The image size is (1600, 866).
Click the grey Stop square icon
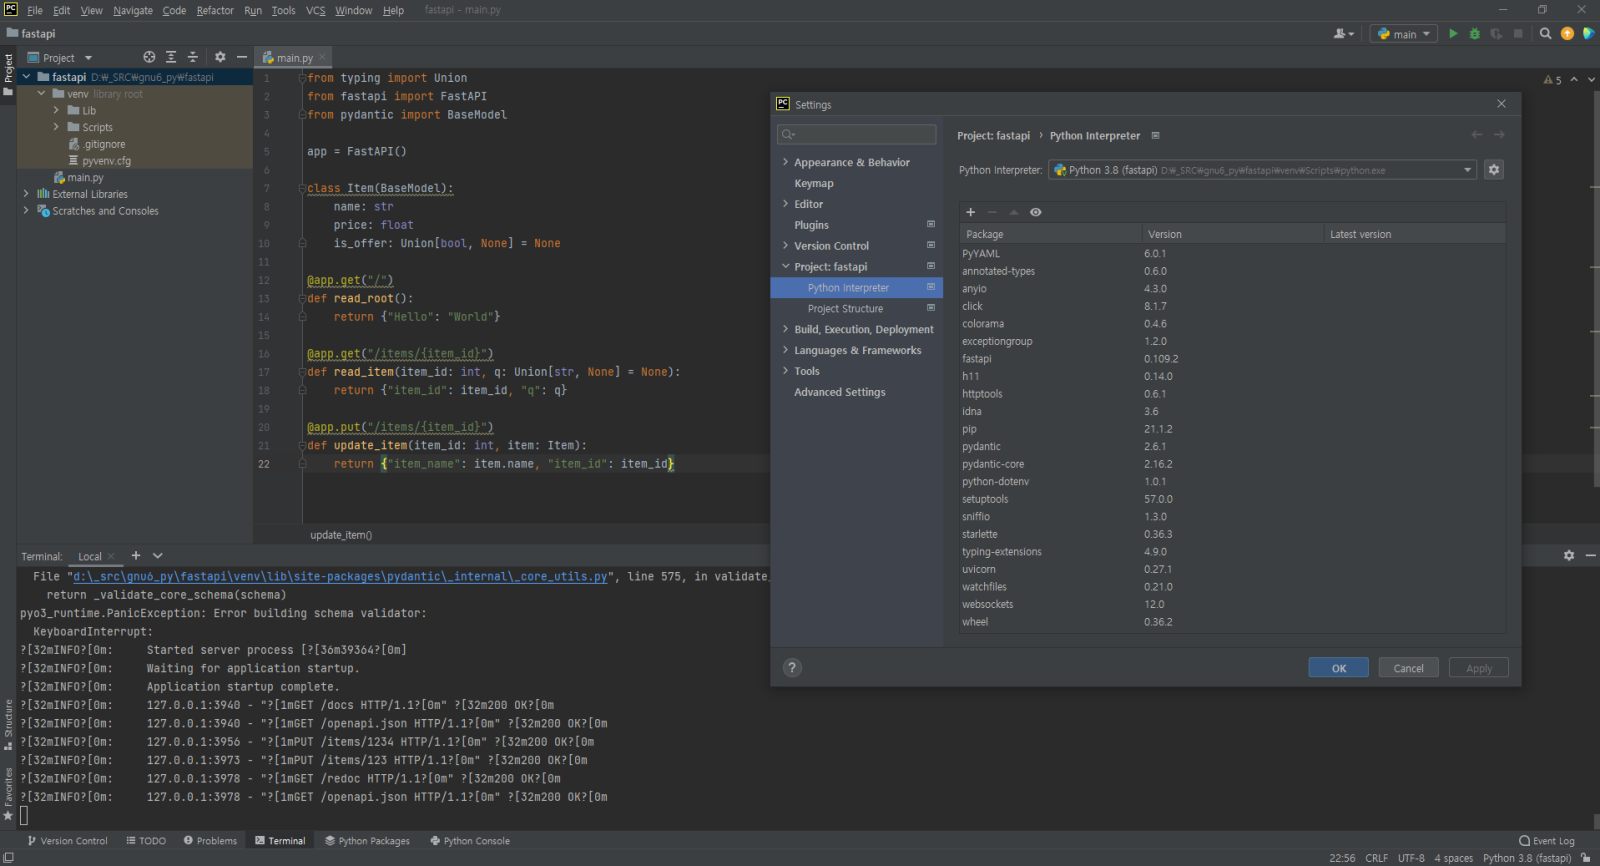point(1518,34)
